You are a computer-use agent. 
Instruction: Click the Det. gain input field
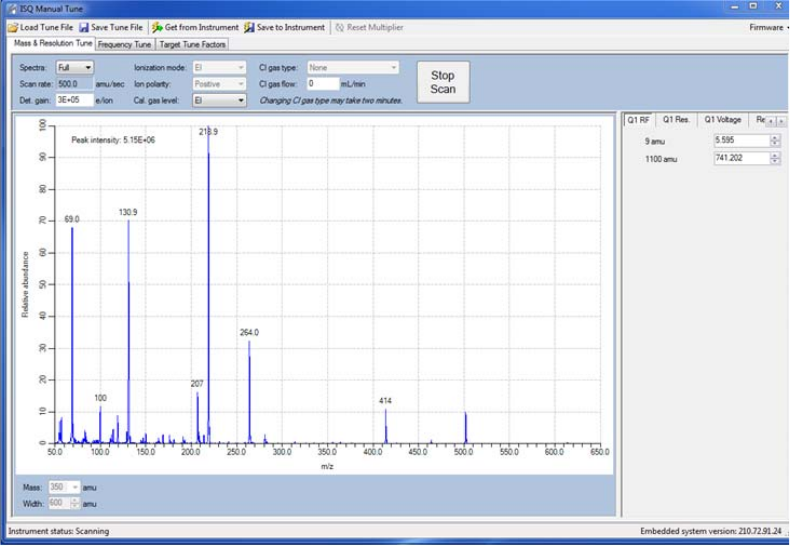pyautogui.click(x=74, y=100)
